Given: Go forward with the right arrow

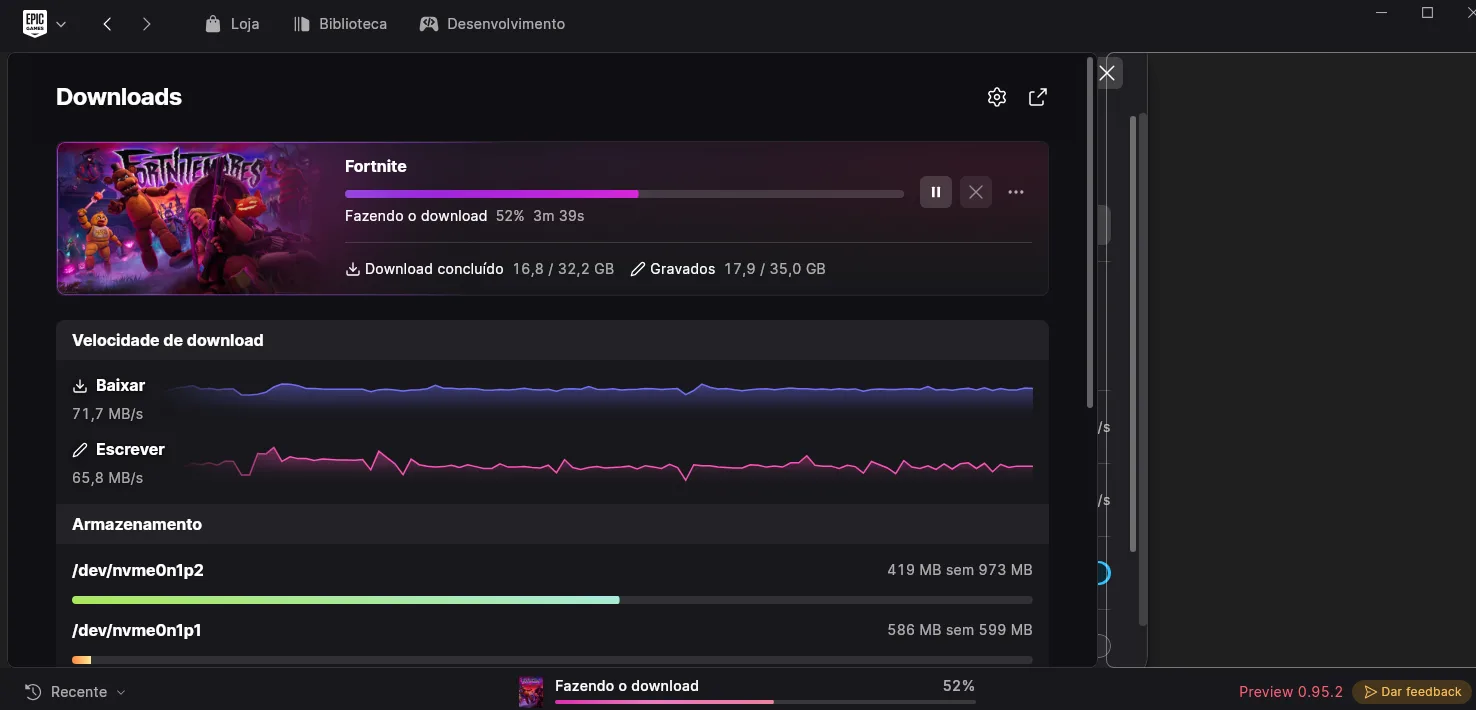Looking at the screenshot, I should tap(147, 24).
